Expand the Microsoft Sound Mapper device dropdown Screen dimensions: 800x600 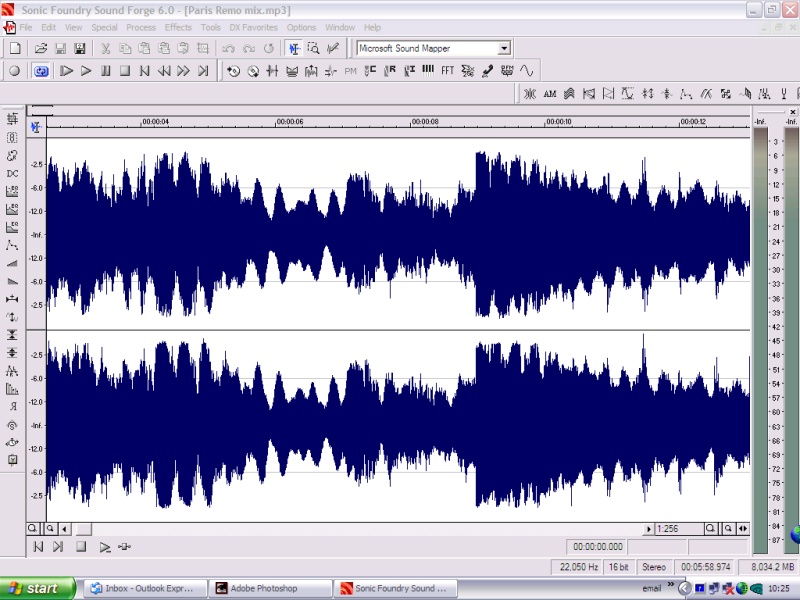point(504,48)
